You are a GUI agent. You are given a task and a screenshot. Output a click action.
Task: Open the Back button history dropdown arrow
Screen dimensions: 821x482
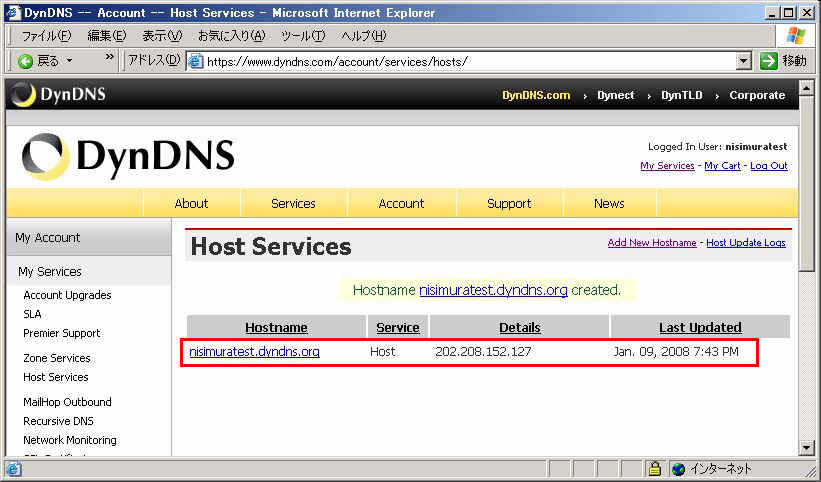[x=70, y=61]
